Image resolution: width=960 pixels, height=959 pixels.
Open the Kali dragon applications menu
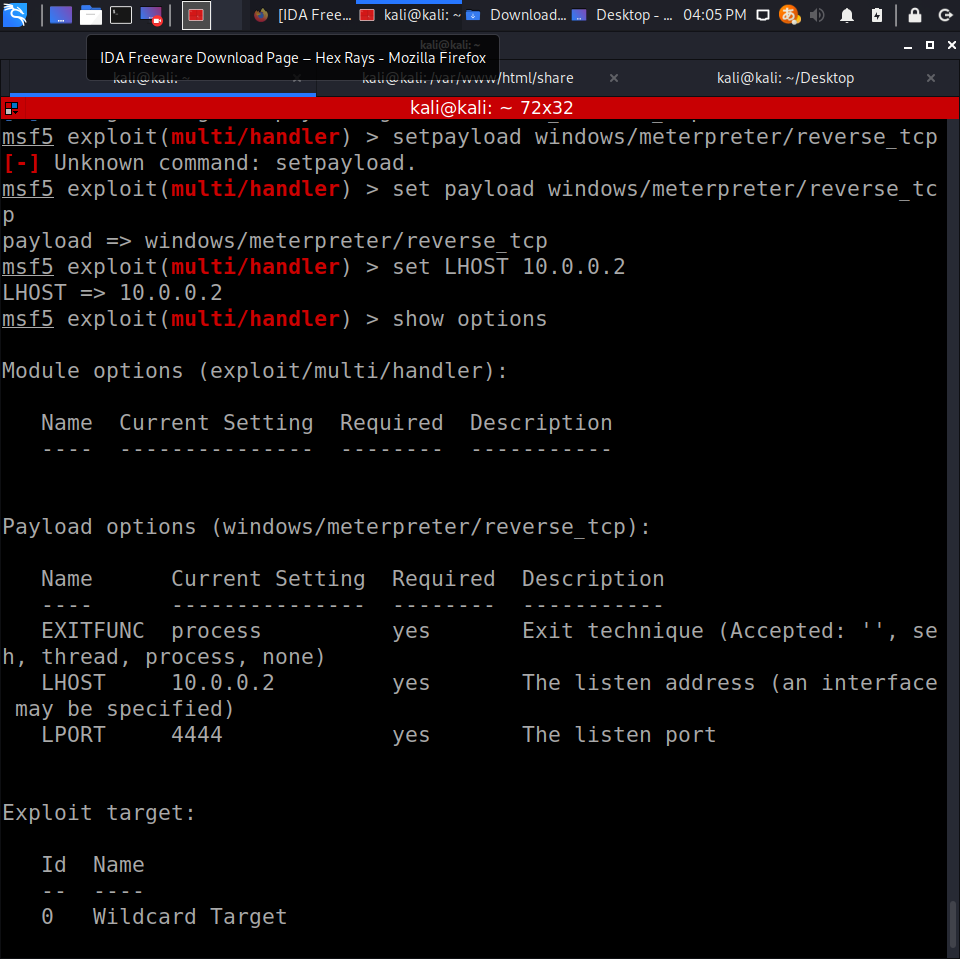15,15
